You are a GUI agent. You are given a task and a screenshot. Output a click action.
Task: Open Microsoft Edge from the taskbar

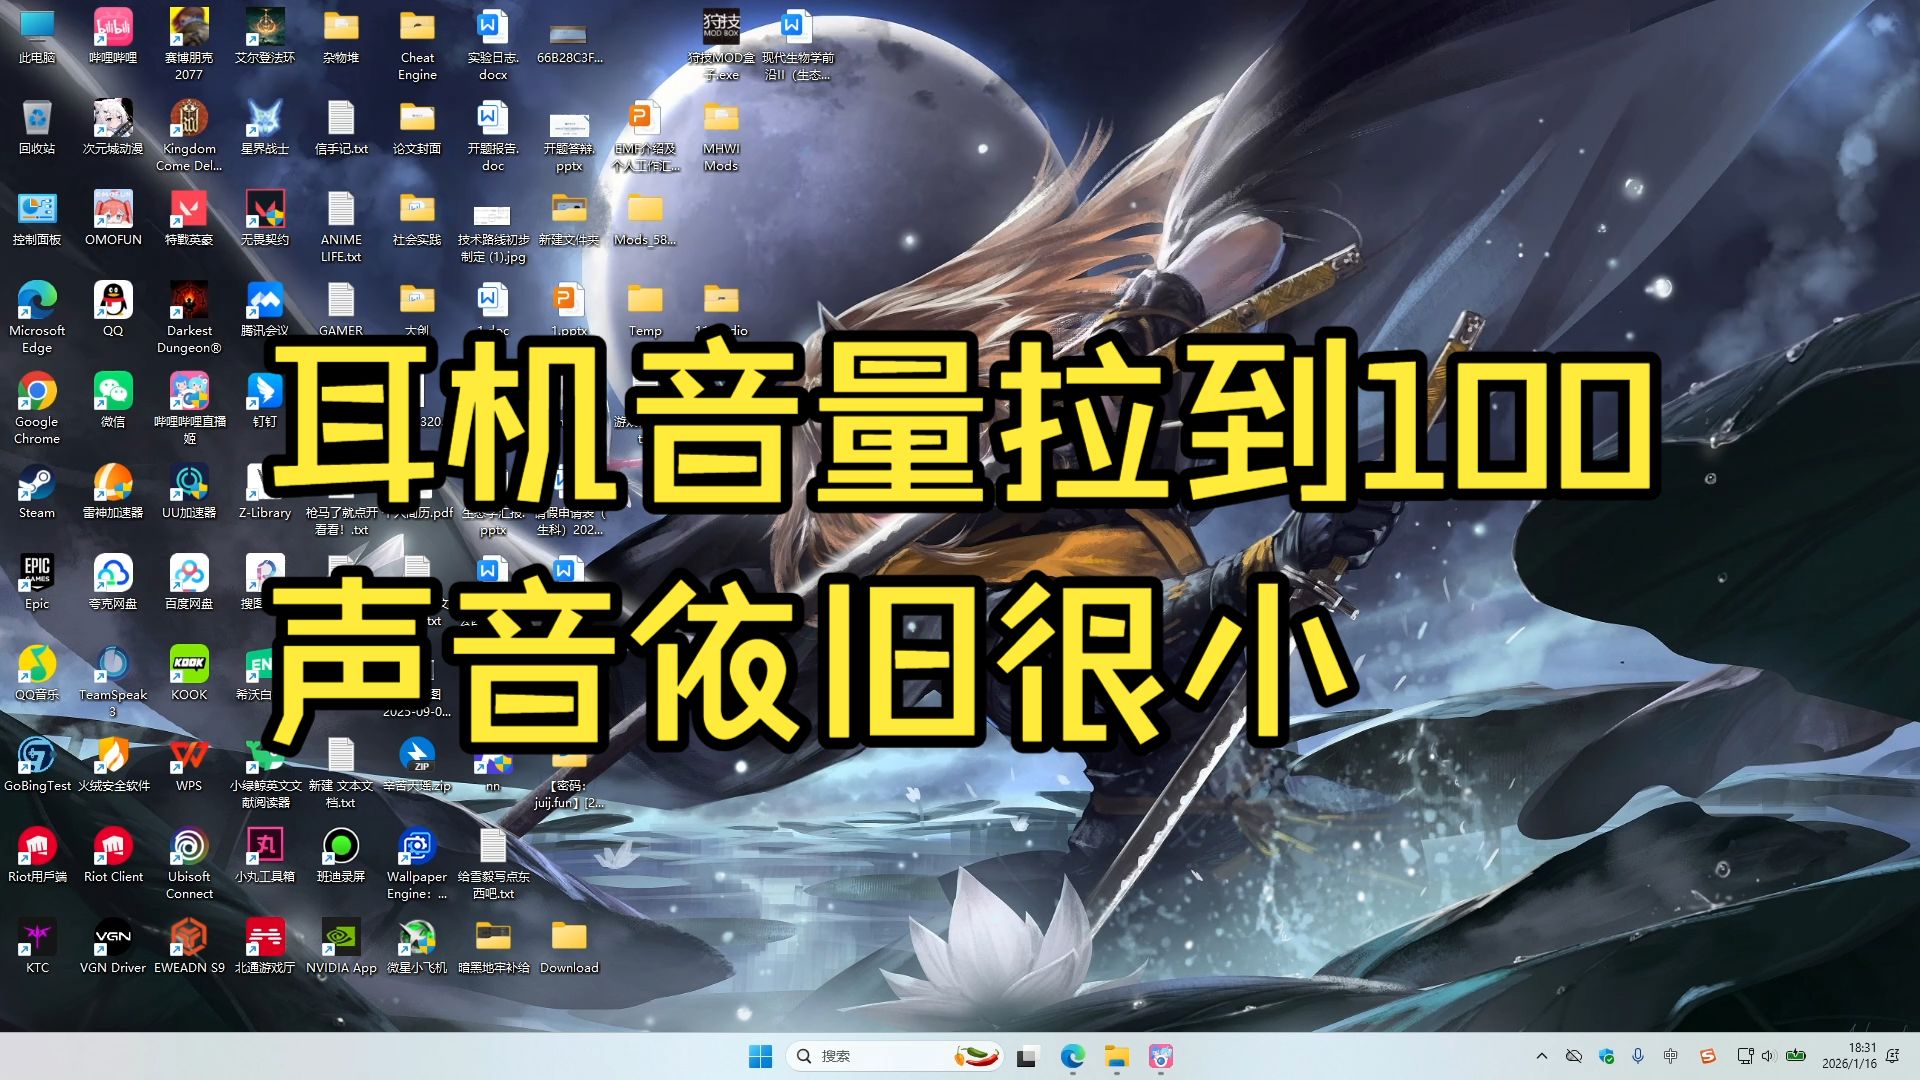point(1072,1056)
